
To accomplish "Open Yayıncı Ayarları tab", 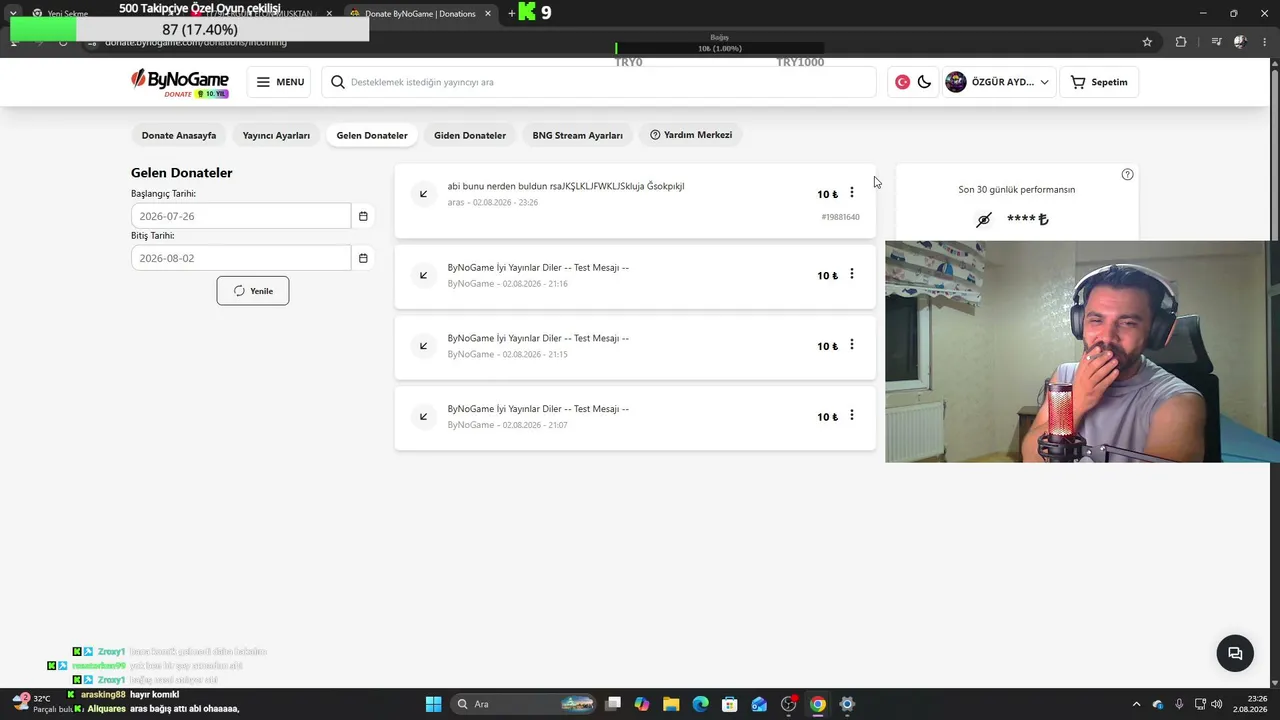I will (x=276, y=135).
